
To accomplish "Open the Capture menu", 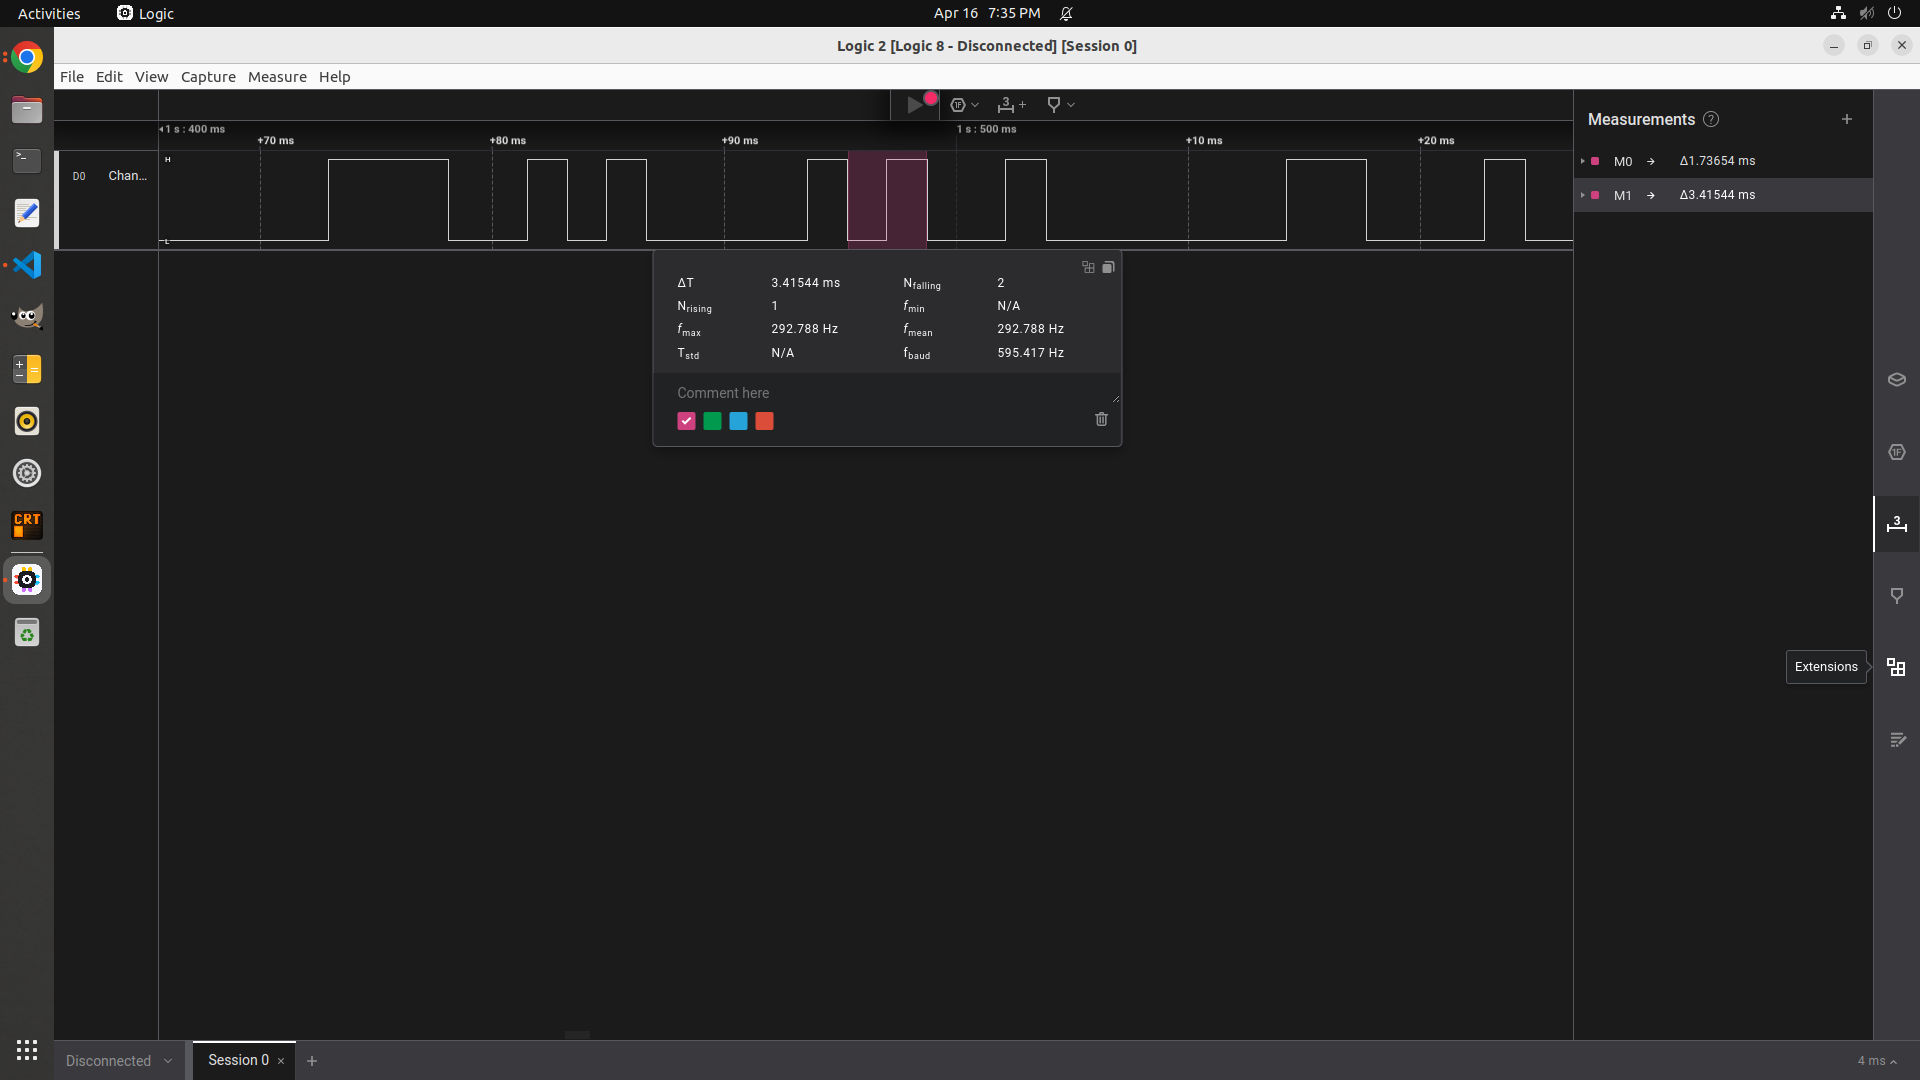I will (208, 77).
